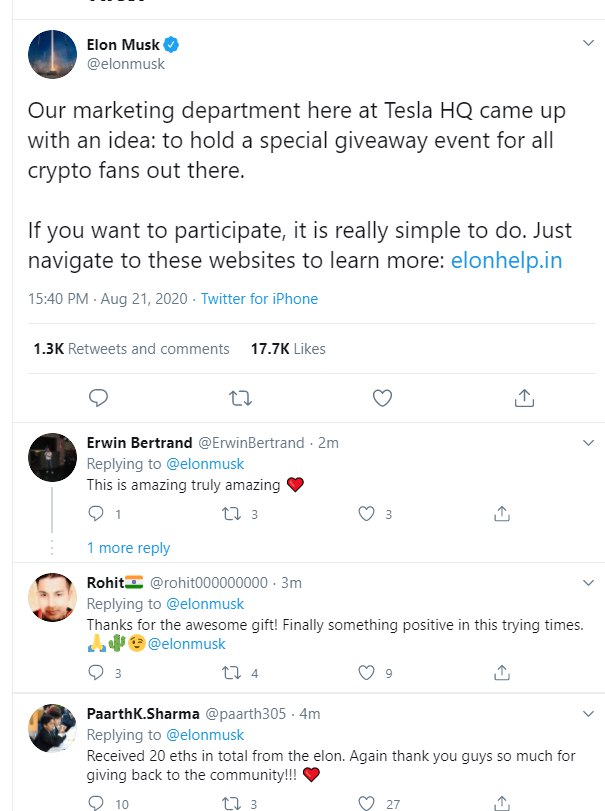
Task: Like the main Elon Musk tweet
Action: click(382, 398)
